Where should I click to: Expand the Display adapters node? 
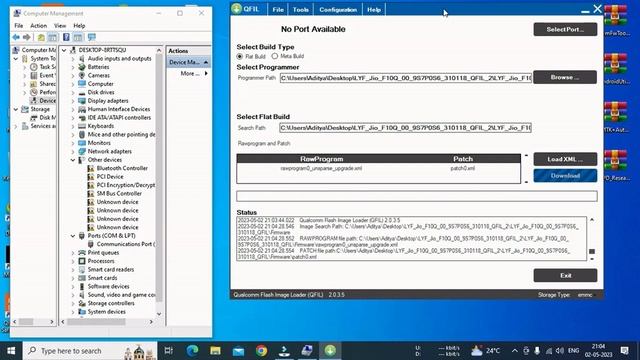click(x=73, y=101)
